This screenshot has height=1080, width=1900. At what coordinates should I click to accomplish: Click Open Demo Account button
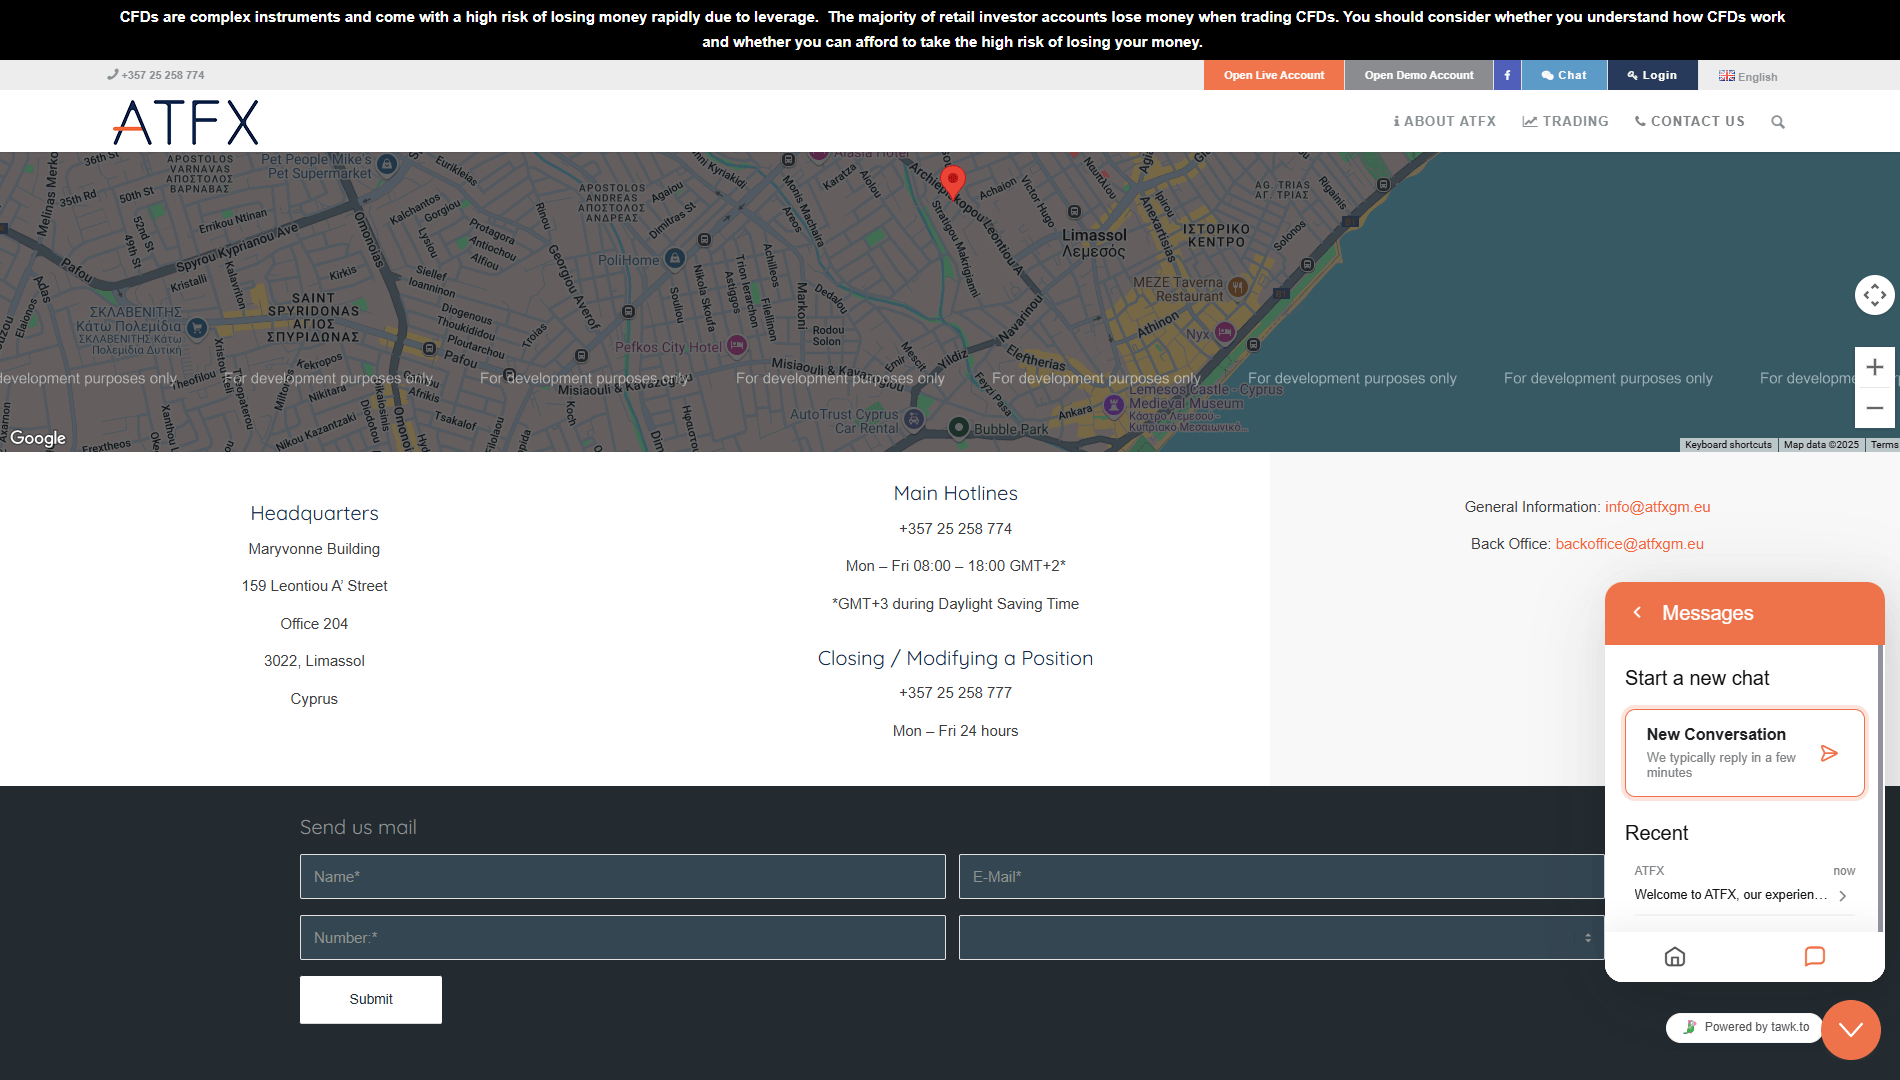pos(1419,75)
